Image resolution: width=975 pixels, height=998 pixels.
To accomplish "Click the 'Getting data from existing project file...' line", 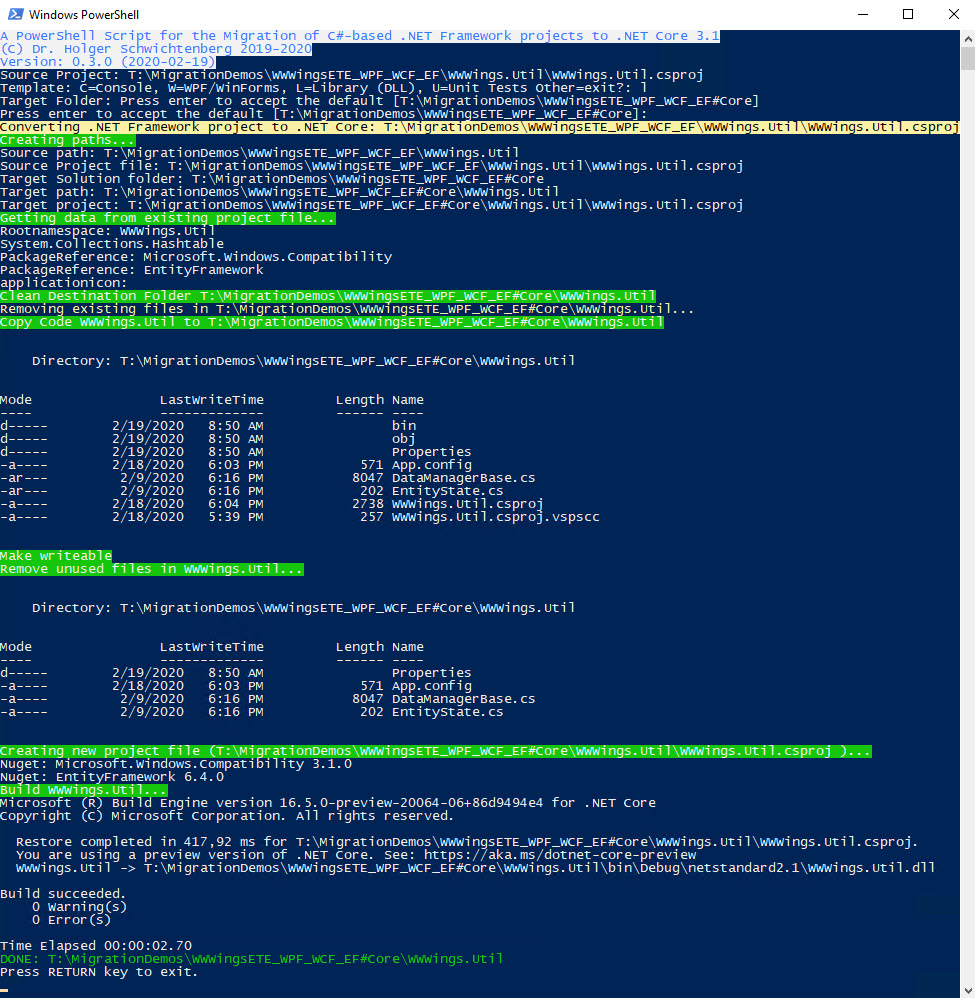I will pos(167,218).
